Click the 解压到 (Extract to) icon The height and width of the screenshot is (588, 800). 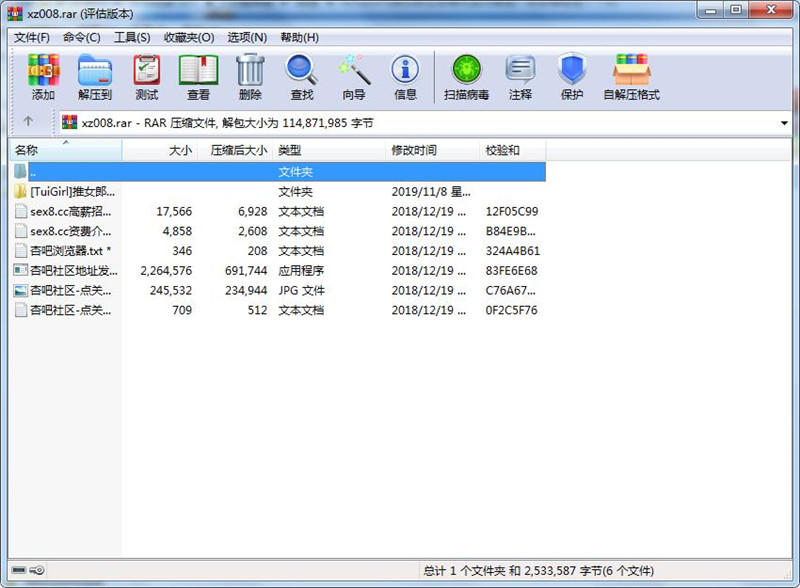pyautogui.click(x=95, y=77)
